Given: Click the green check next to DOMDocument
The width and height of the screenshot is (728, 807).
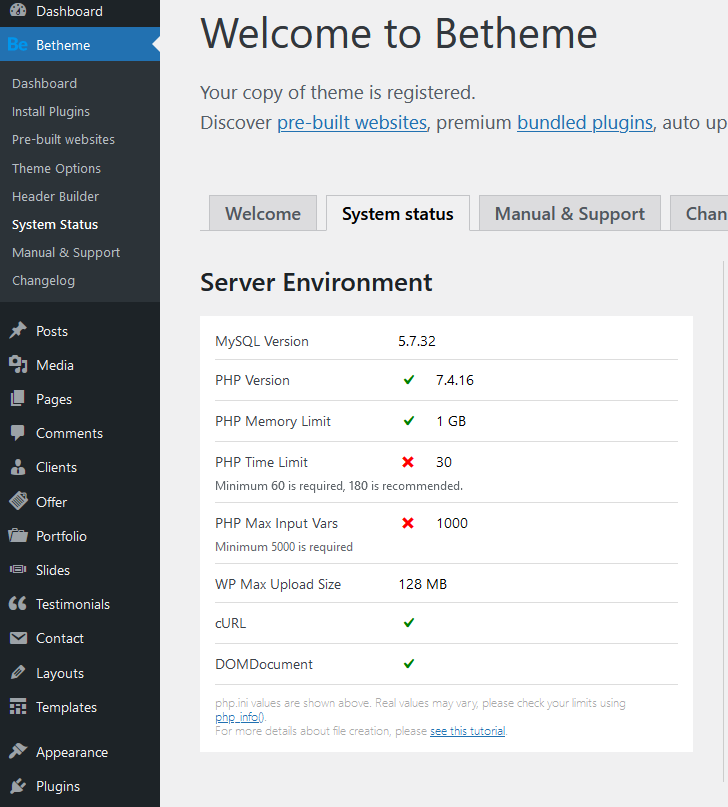Looking at the screenshot, I should [409, 663].
